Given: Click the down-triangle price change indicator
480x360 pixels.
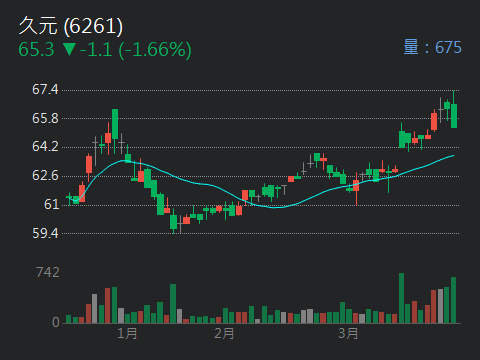Looking at the screenshot, I should tap(70, 49).
